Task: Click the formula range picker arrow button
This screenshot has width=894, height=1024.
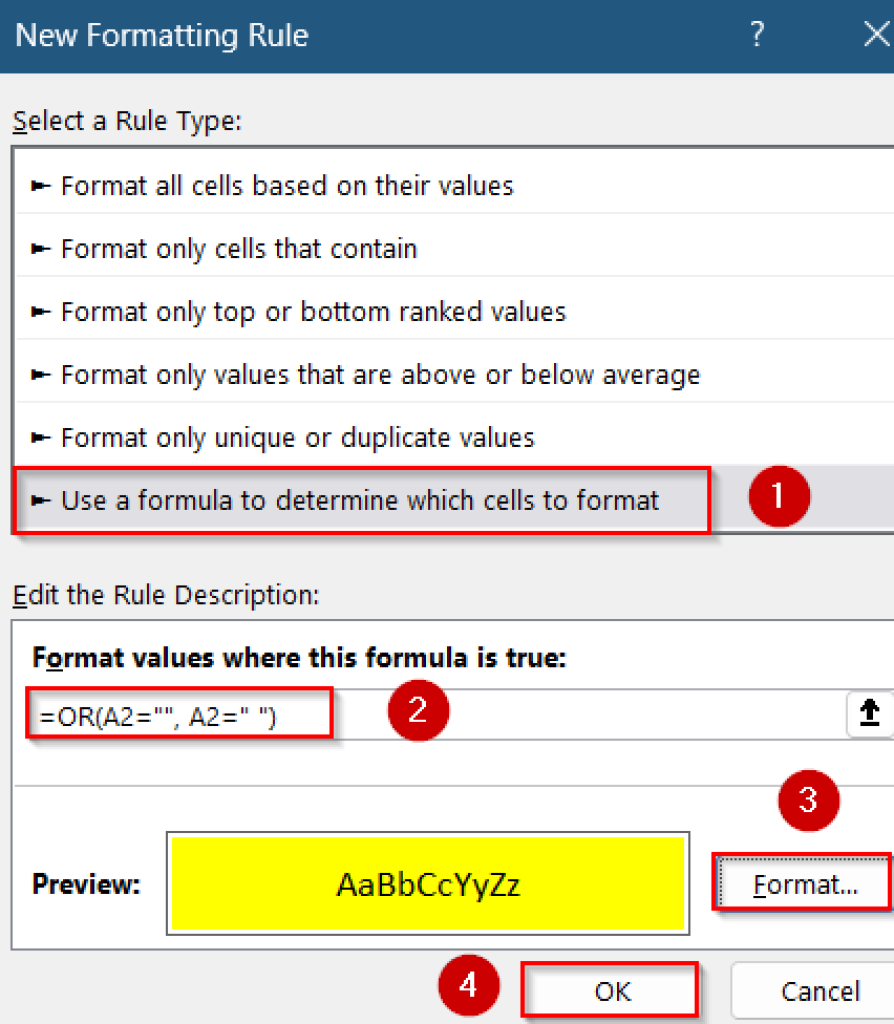Action: coord(870,713)
